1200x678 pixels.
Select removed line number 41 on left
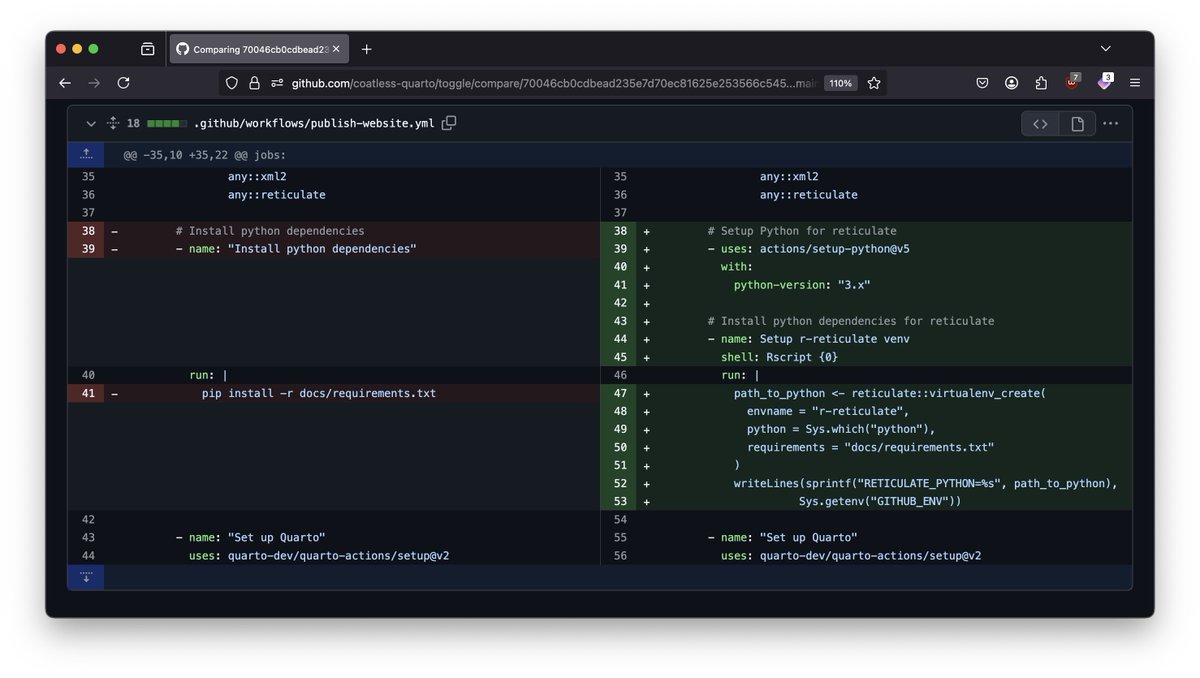86,393
